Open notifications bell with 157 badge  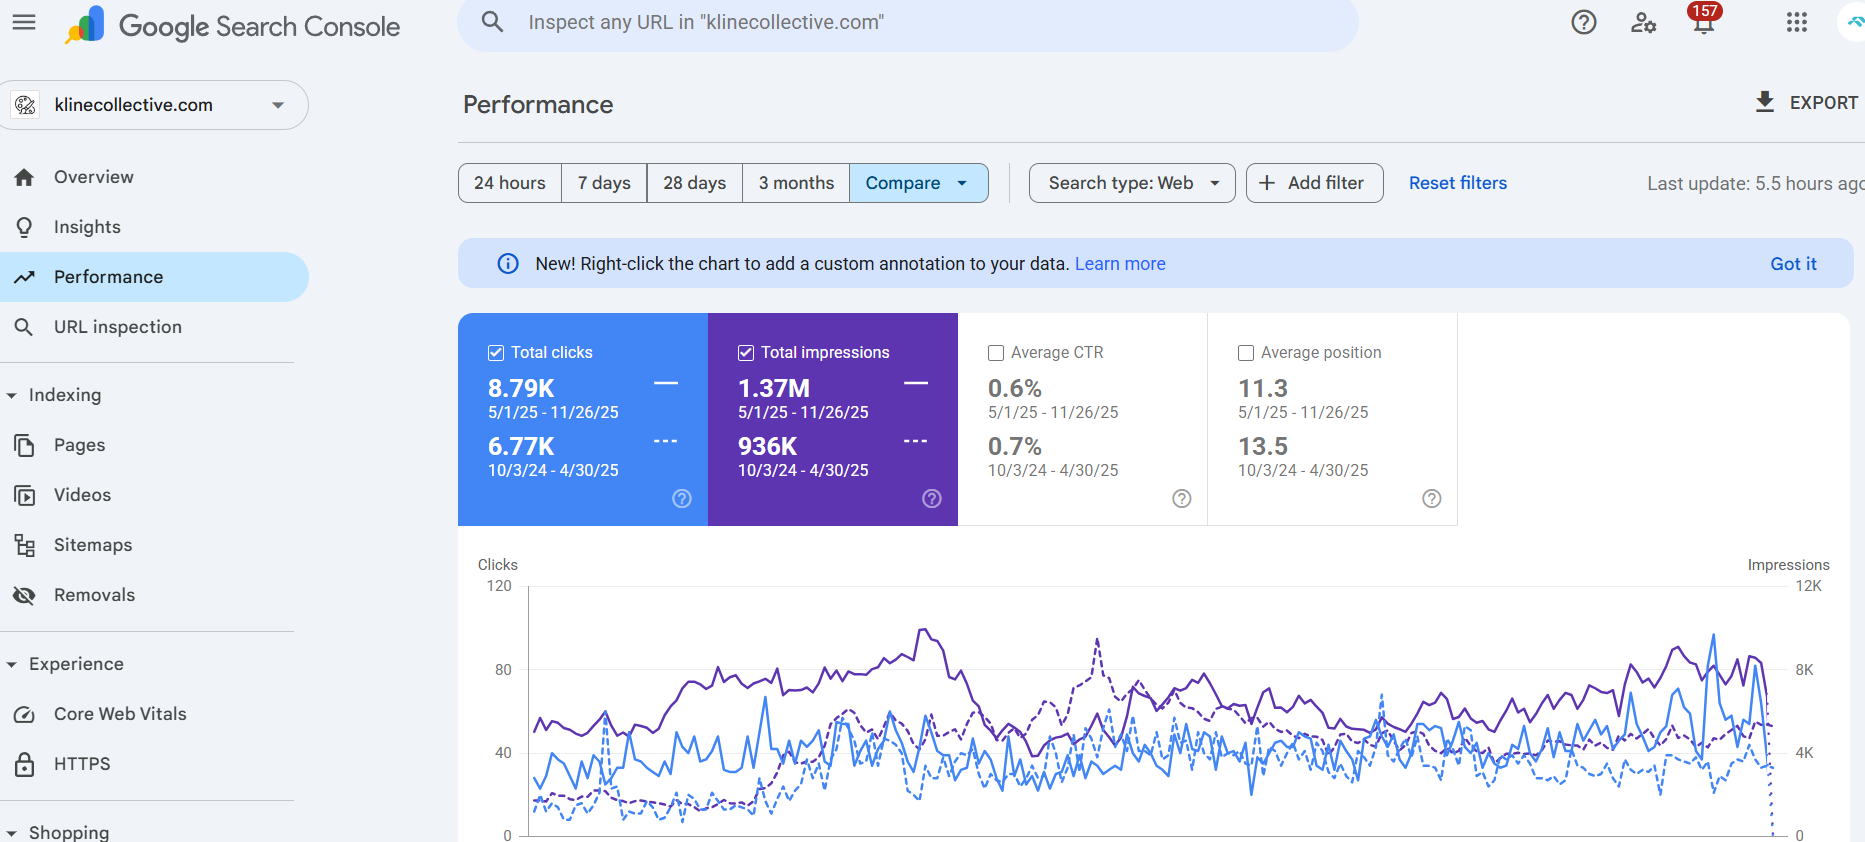tap(1703, 22)
